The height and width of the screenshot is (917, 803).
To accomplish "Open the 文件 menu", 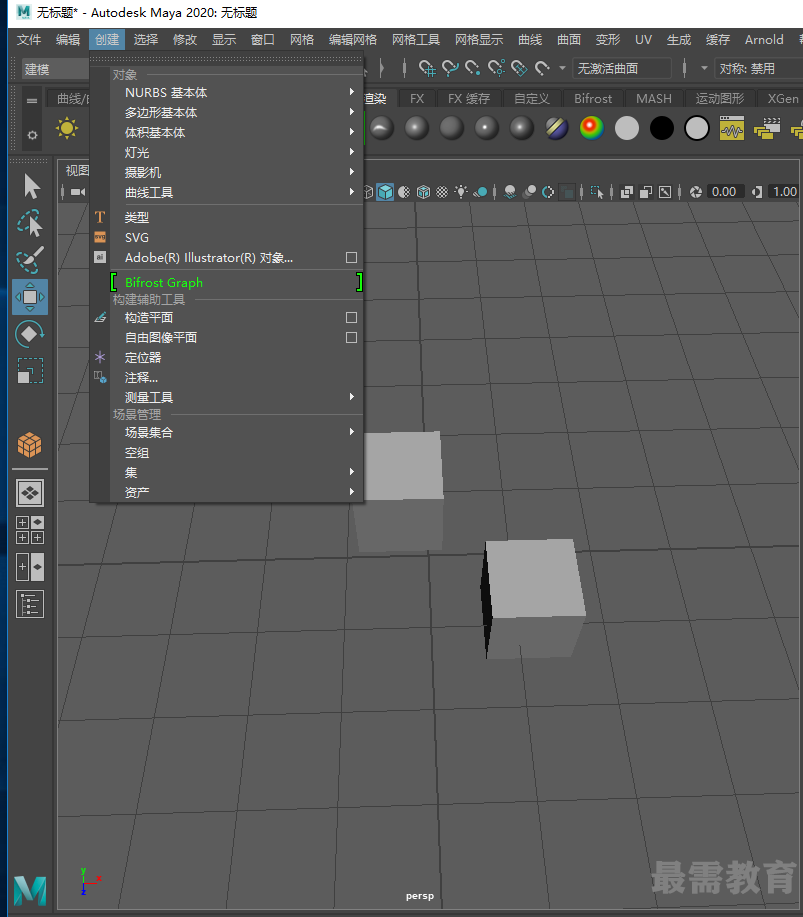I will point(29,40).
